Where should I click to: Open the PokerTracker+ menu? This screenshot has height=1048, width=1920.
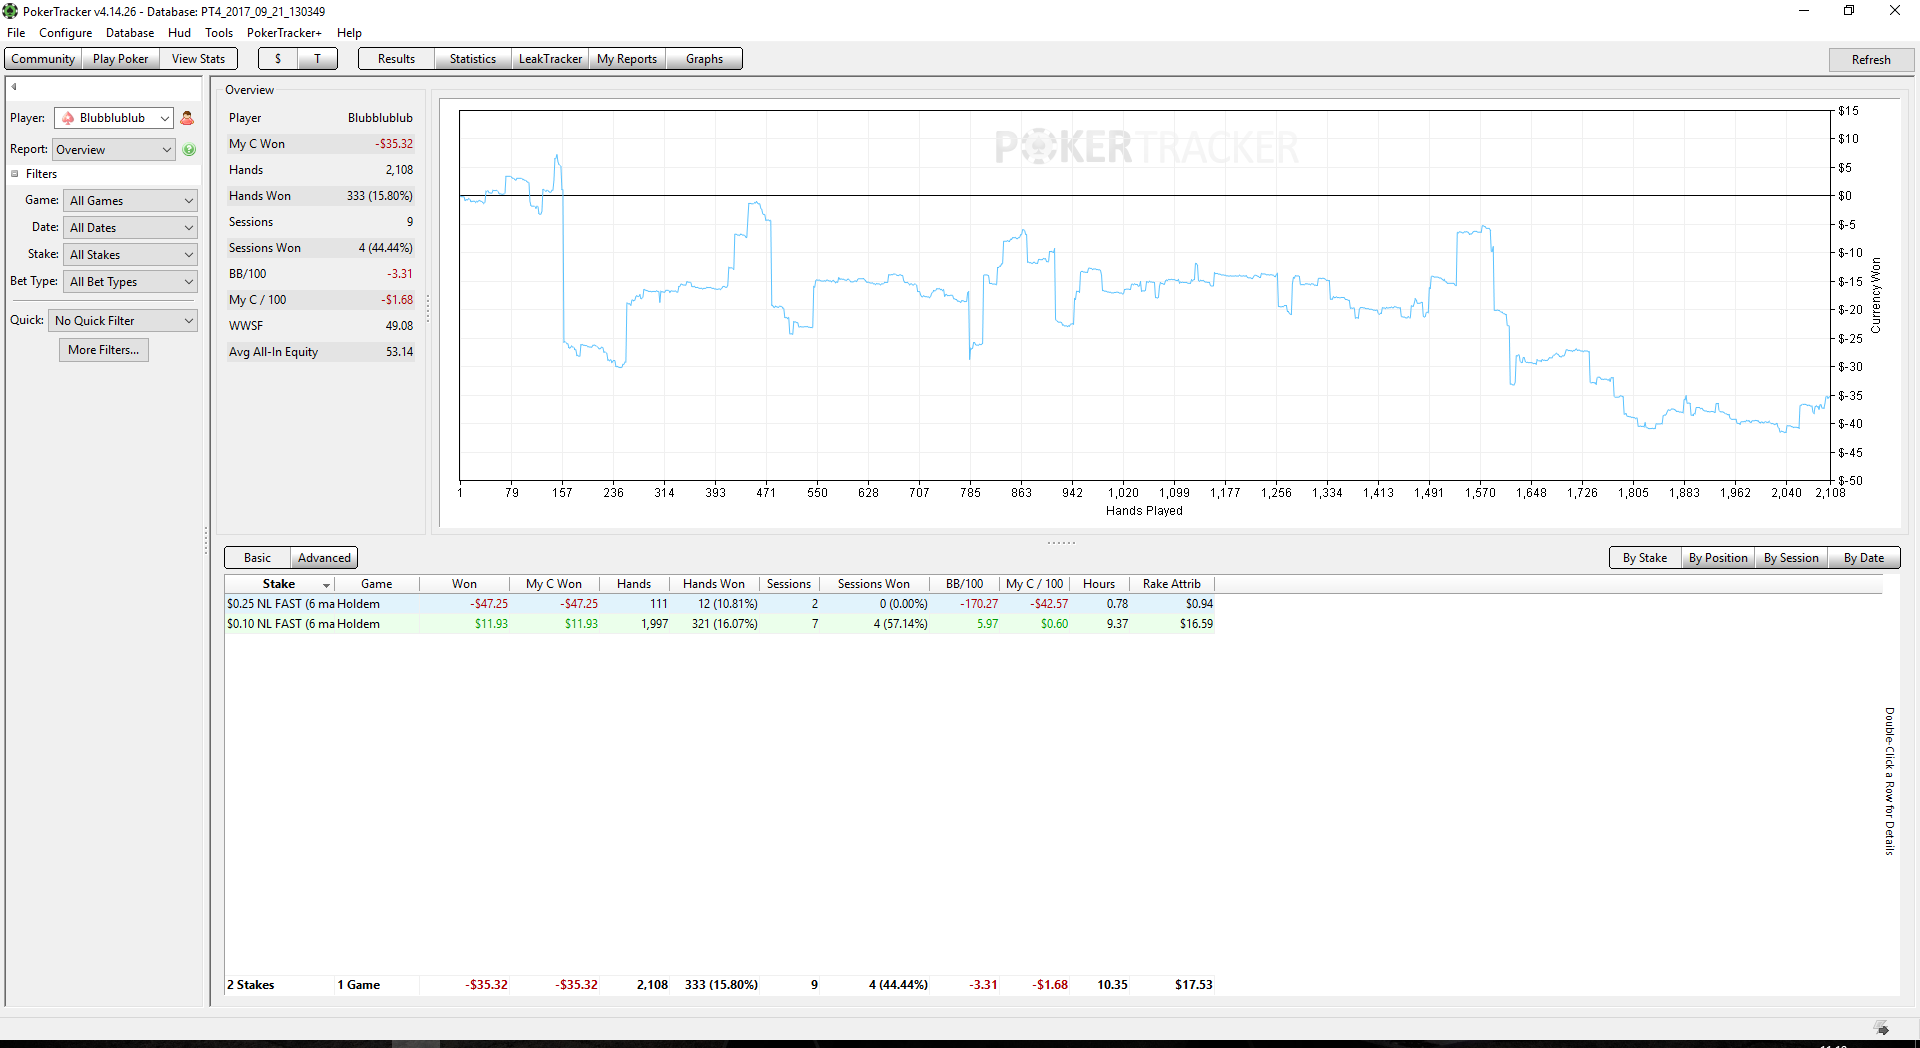coord(285,33)
